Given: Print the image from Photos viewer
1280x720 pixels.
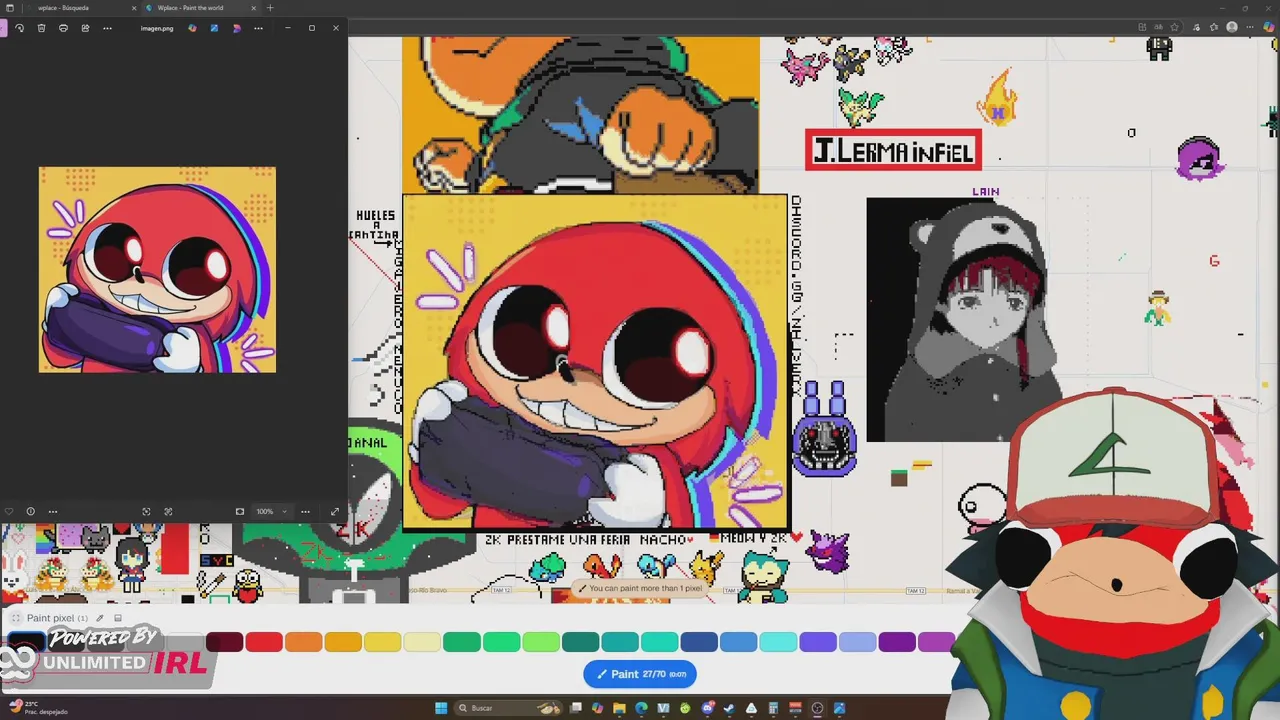Looking at the screenshot, I should (63, 28).
